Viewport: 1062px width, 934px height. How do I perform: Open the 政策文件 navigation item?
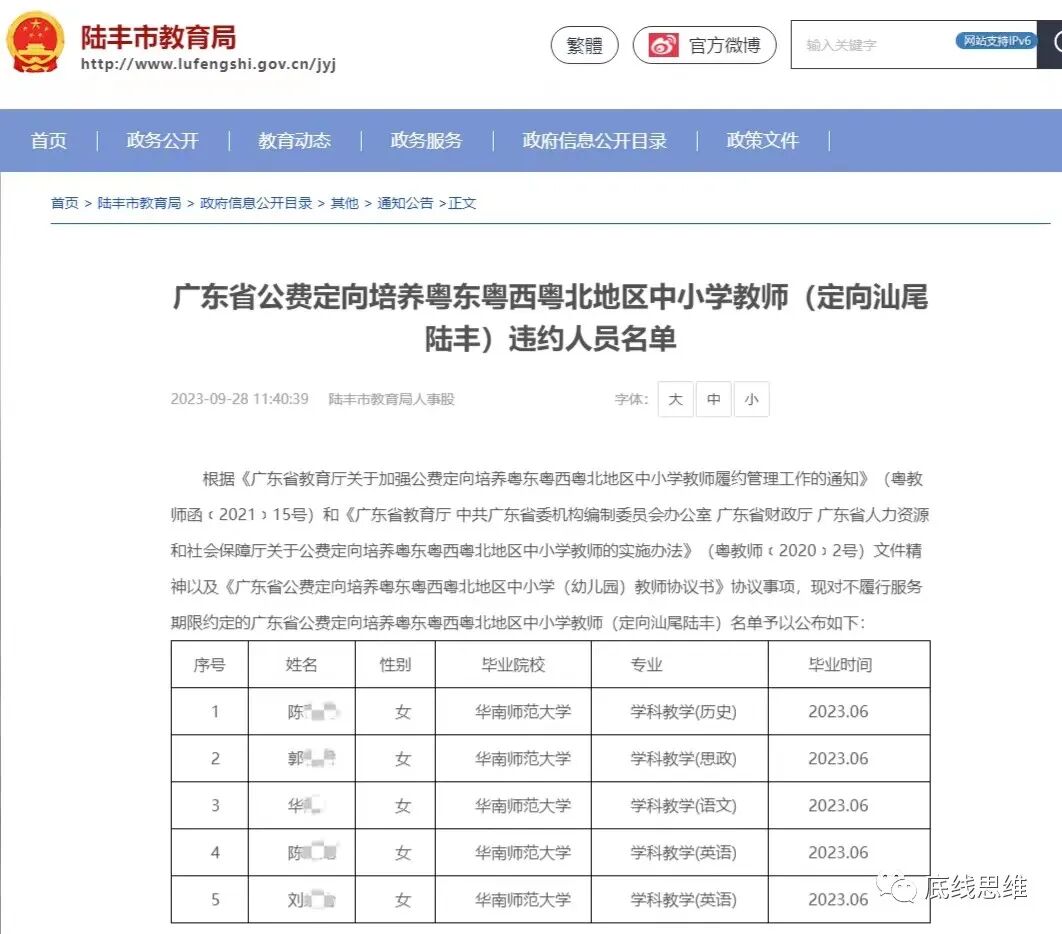(x=763, y=140)
